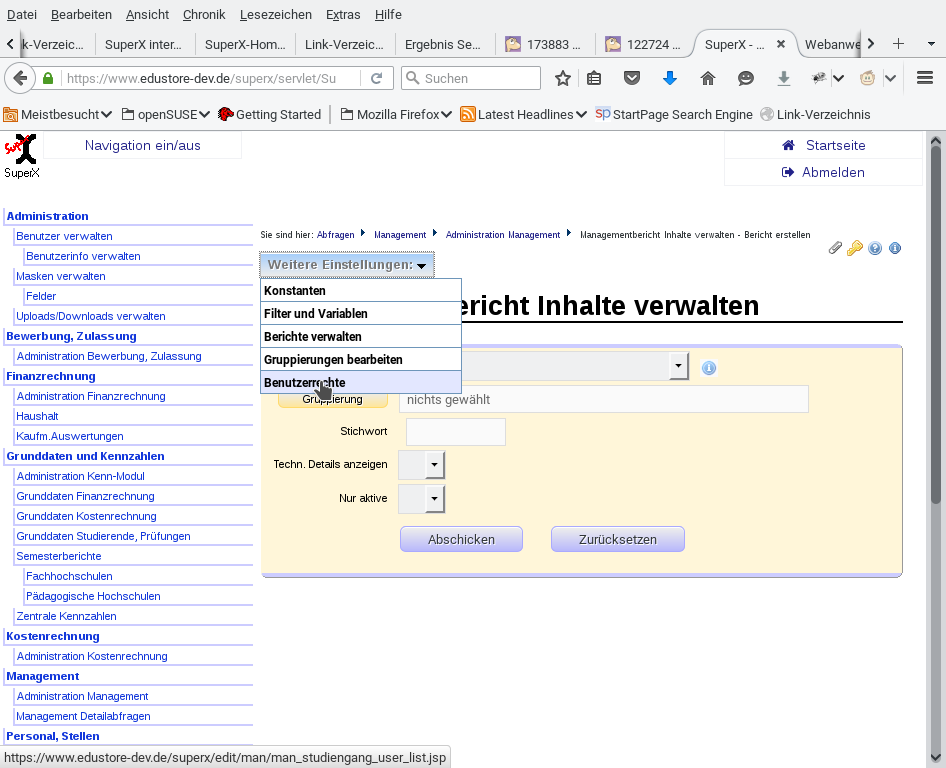Reload the page with the refresh icon

(376, 78)
